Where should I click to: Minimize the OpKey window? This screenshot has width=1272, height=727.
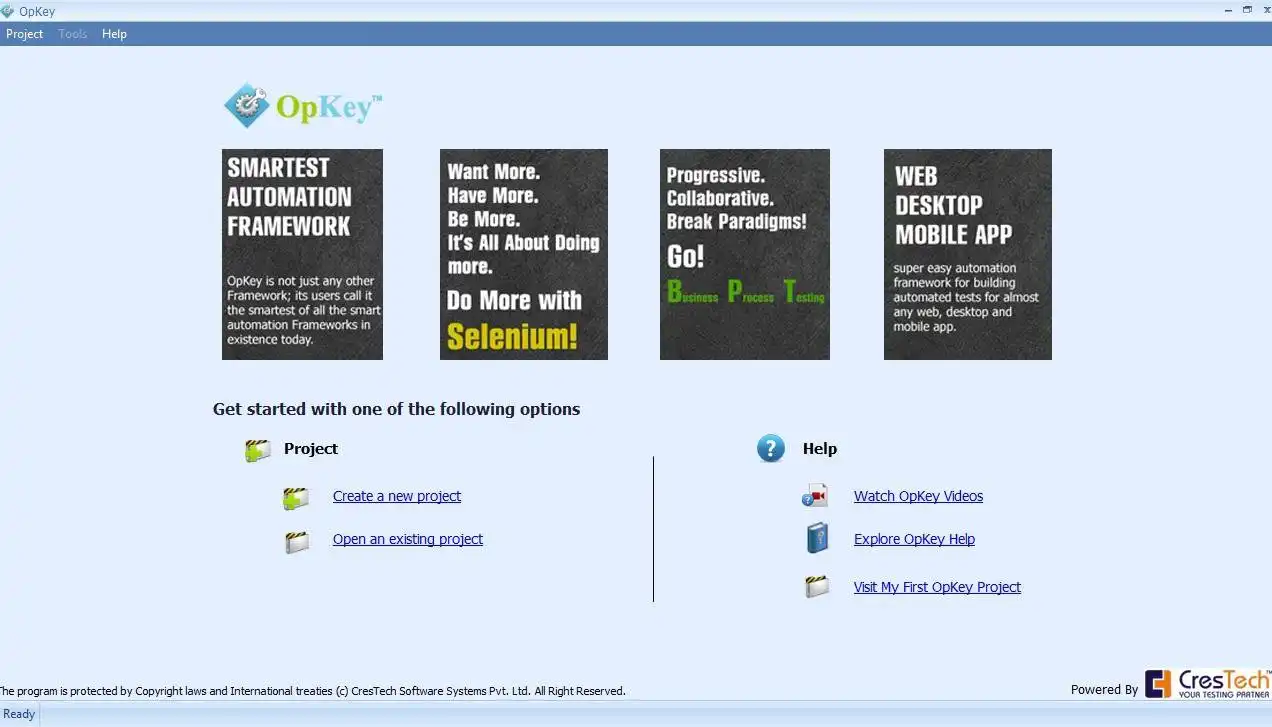1228,9
